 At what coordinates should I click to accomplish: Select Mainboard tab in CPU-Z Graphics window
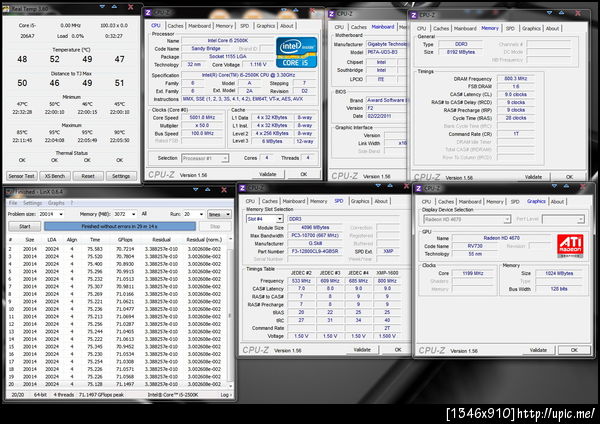click(x=470, y=201)
